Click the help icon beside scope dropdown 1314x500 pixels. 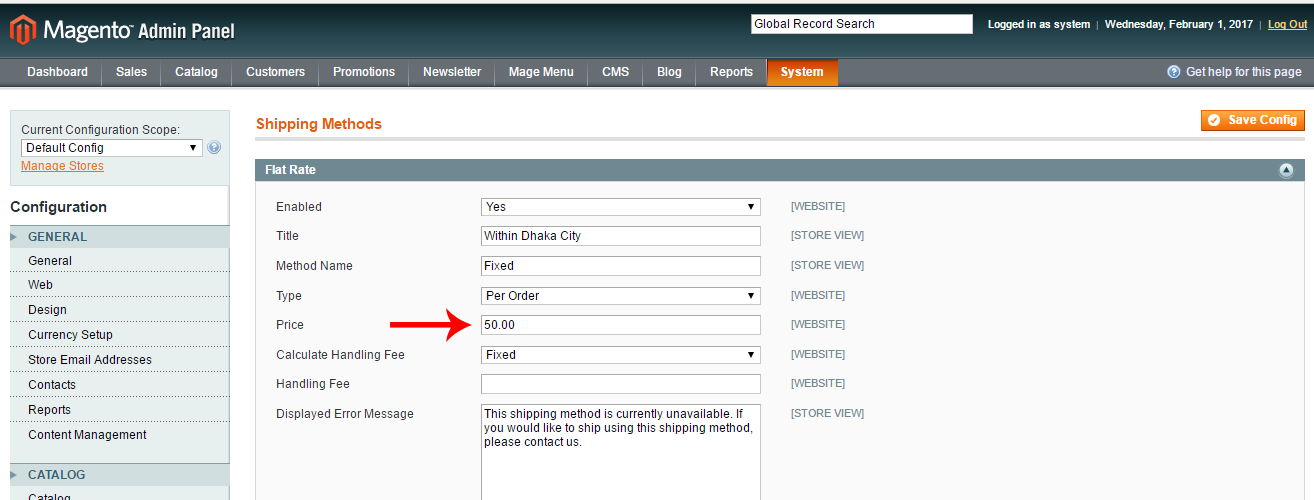click(214, 148)
